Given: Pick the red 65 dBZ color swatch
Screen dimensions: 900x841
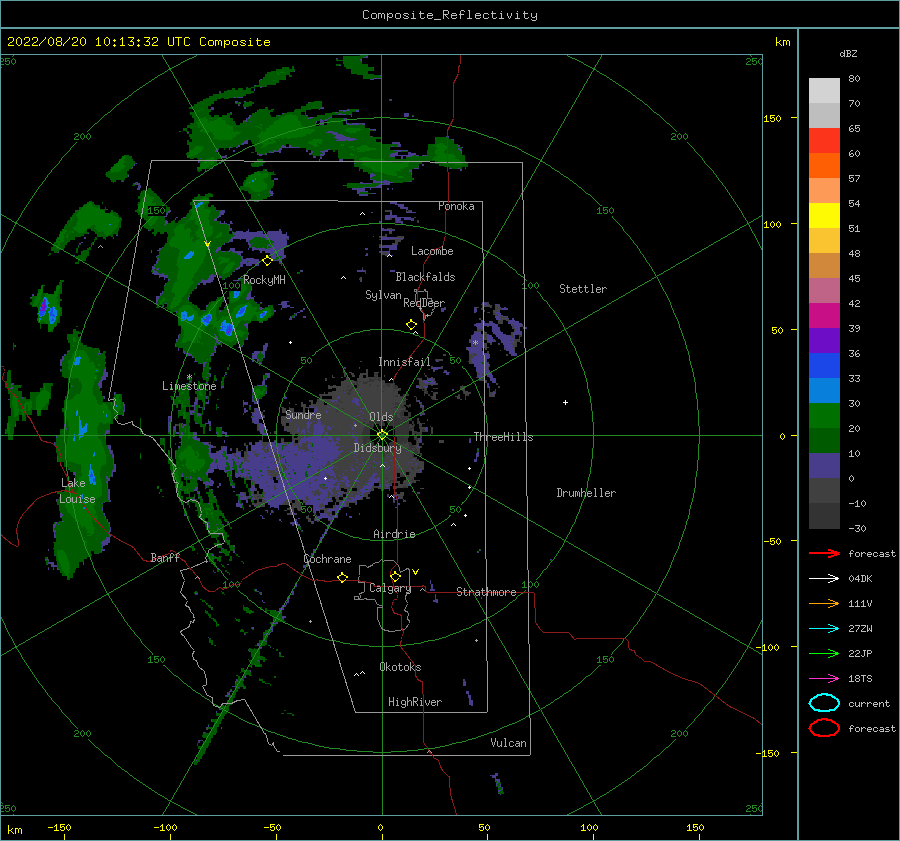Looking at the screenshot, I should [824, 140].
